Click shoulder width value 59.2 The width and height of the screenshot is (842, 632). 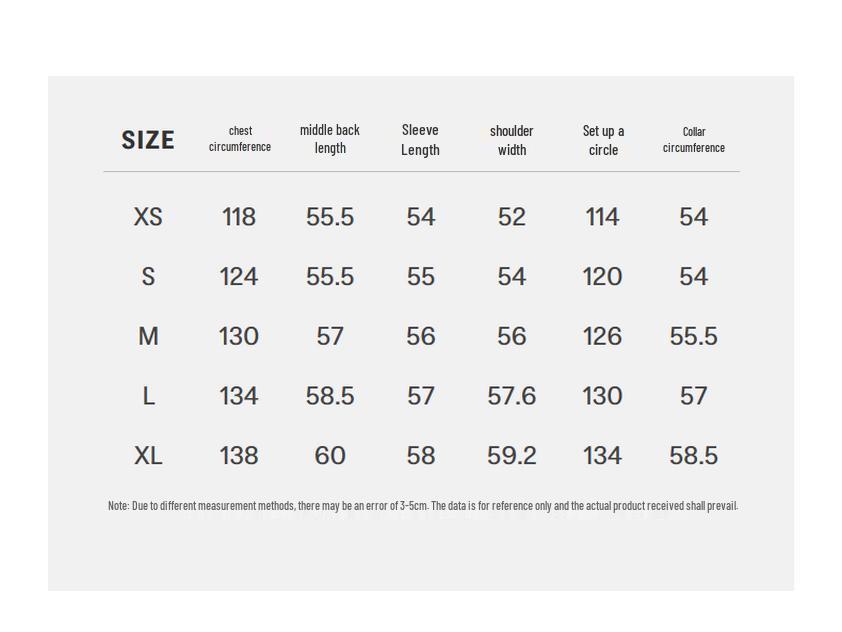tap(511, 456)
